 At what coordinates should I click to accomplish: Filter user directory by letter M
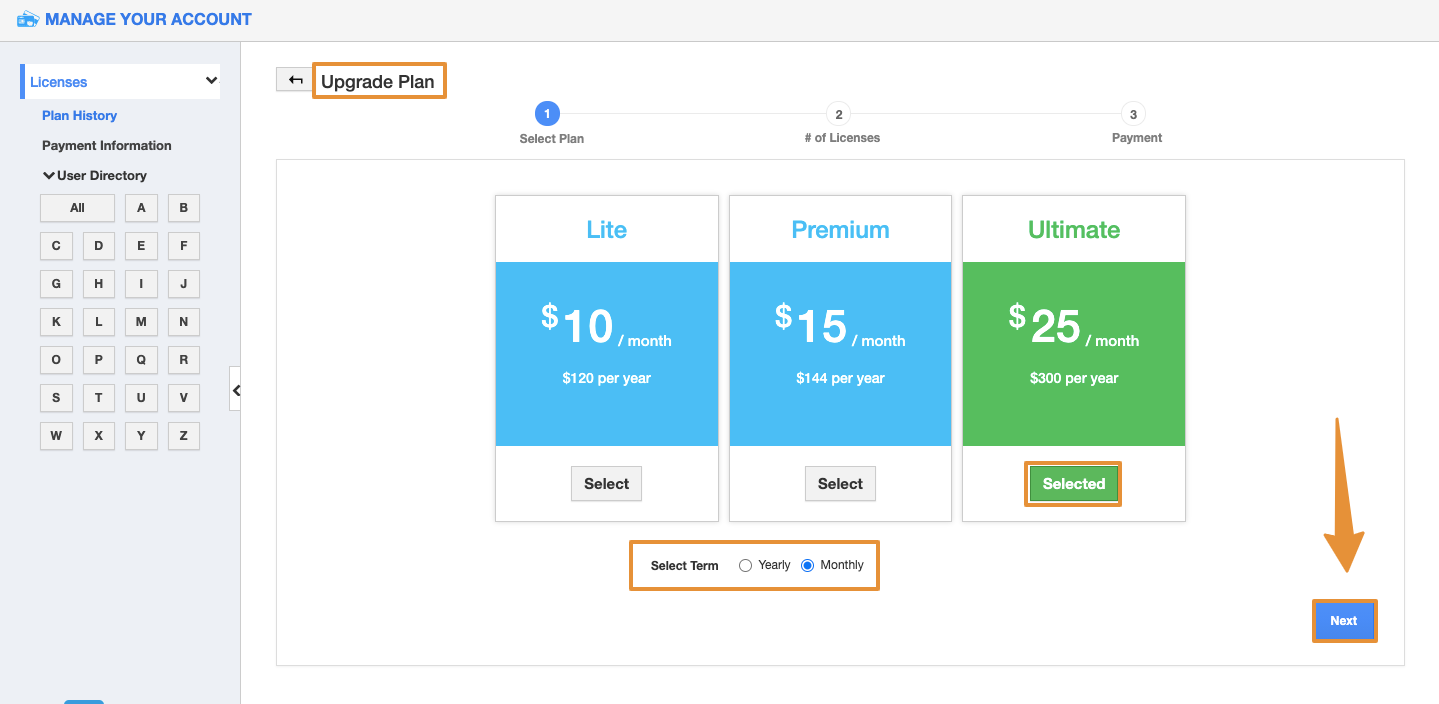coord(141,322)
